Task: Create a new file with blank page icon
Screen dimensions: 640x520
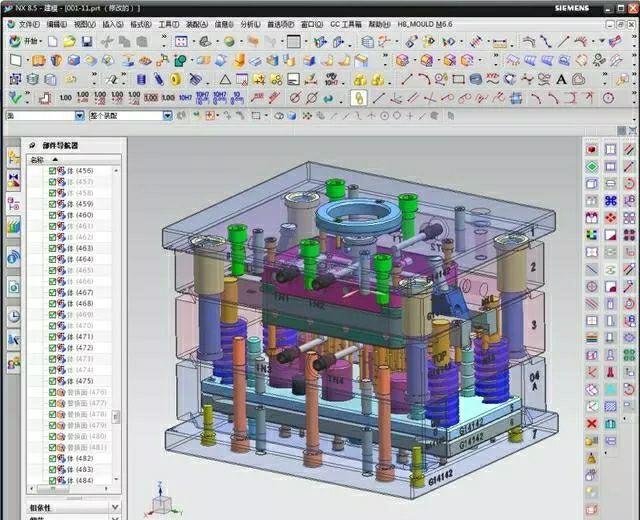Action: tap(53, 41)
